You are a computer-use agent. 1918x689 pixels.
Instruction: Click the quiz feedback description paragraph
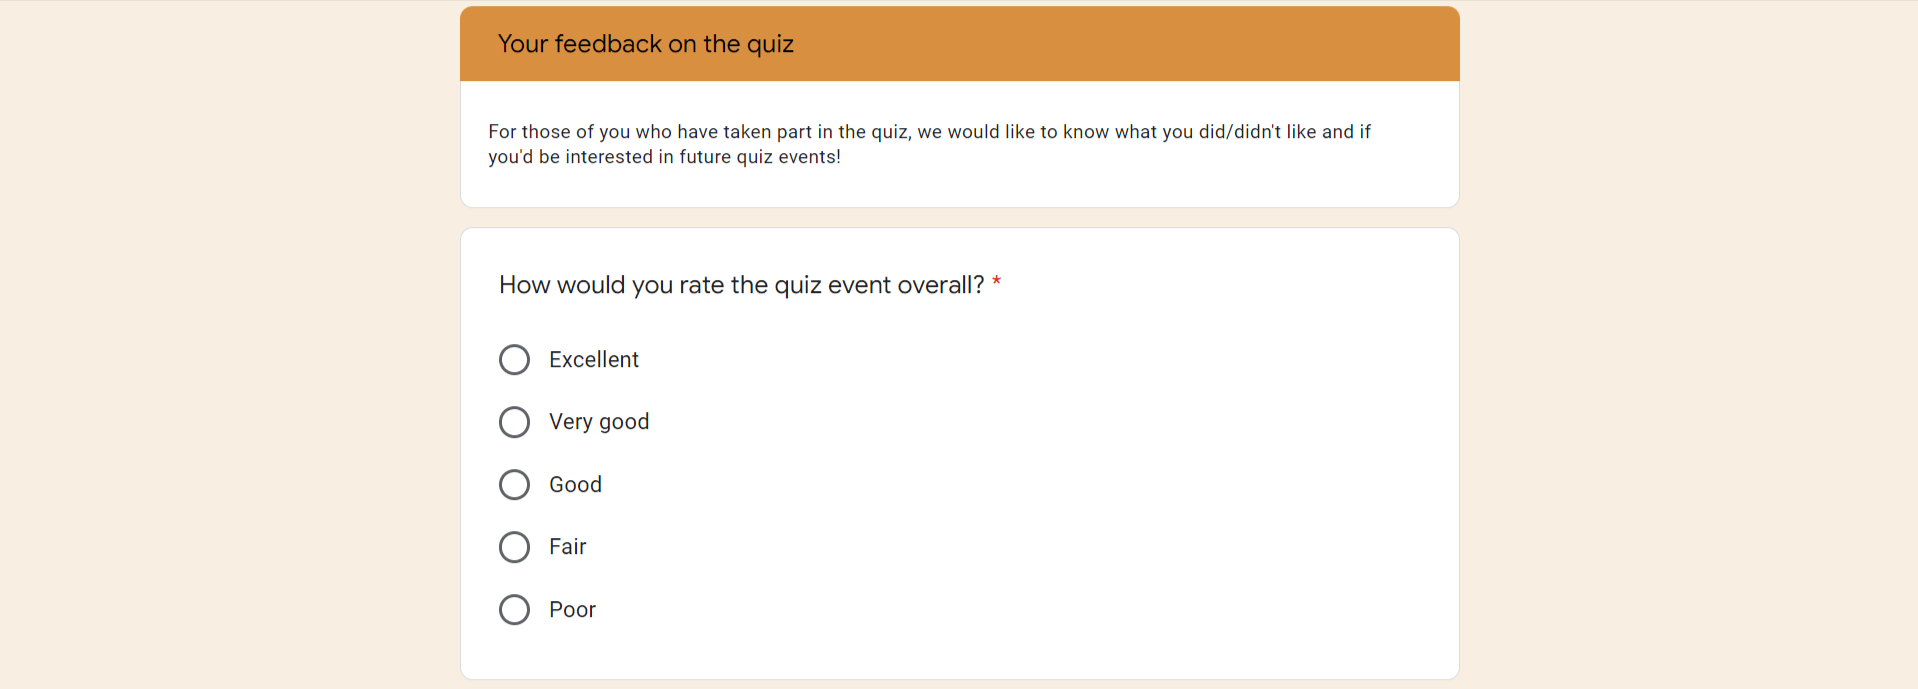click(x=929, y=144)
